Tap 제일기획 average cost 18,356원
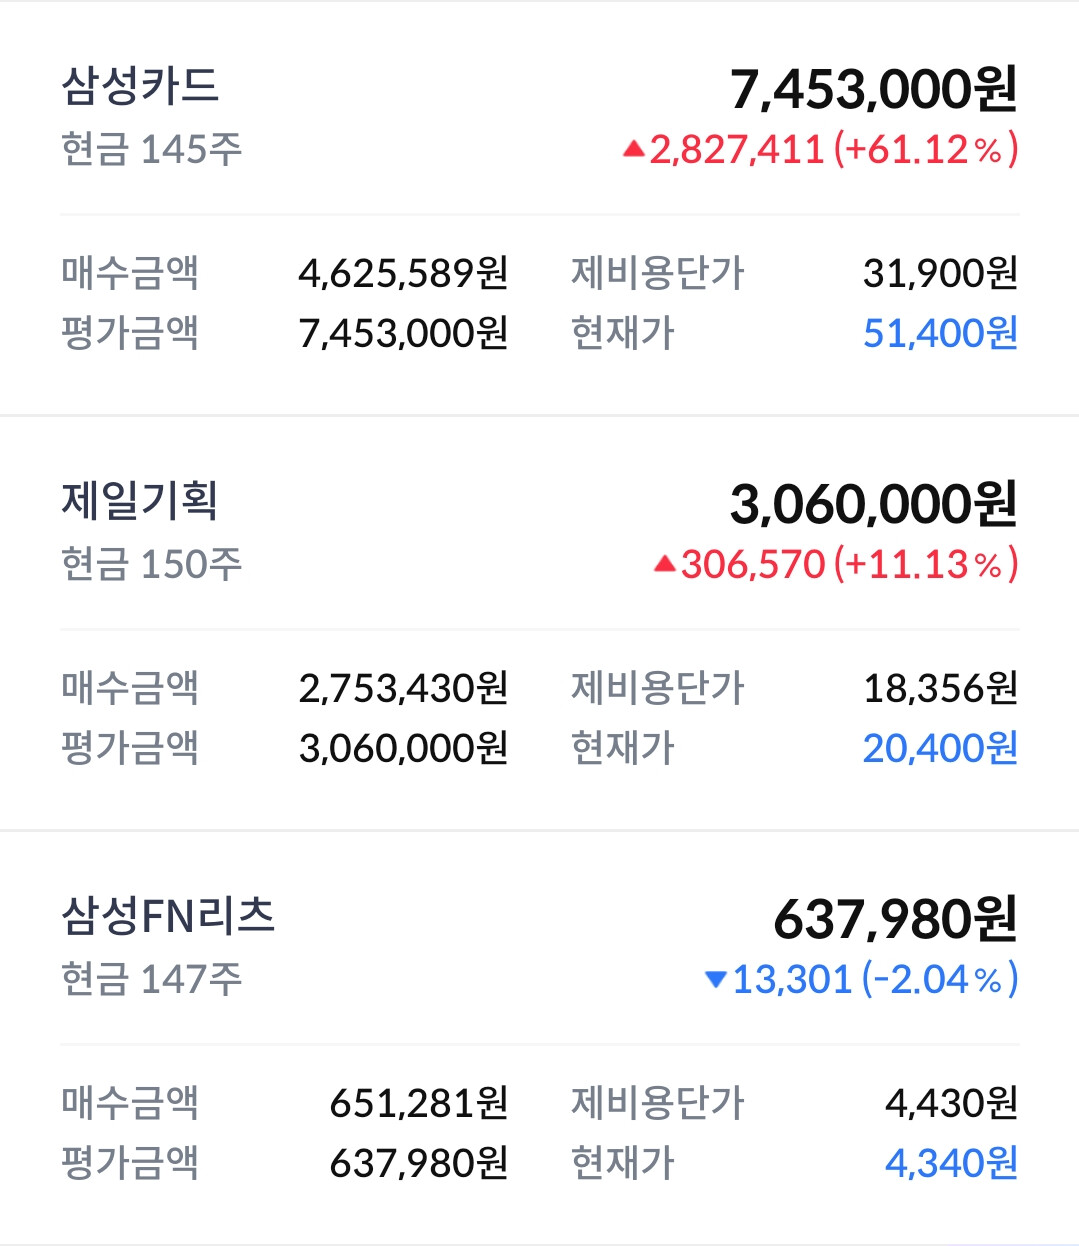 coord(940,688)
